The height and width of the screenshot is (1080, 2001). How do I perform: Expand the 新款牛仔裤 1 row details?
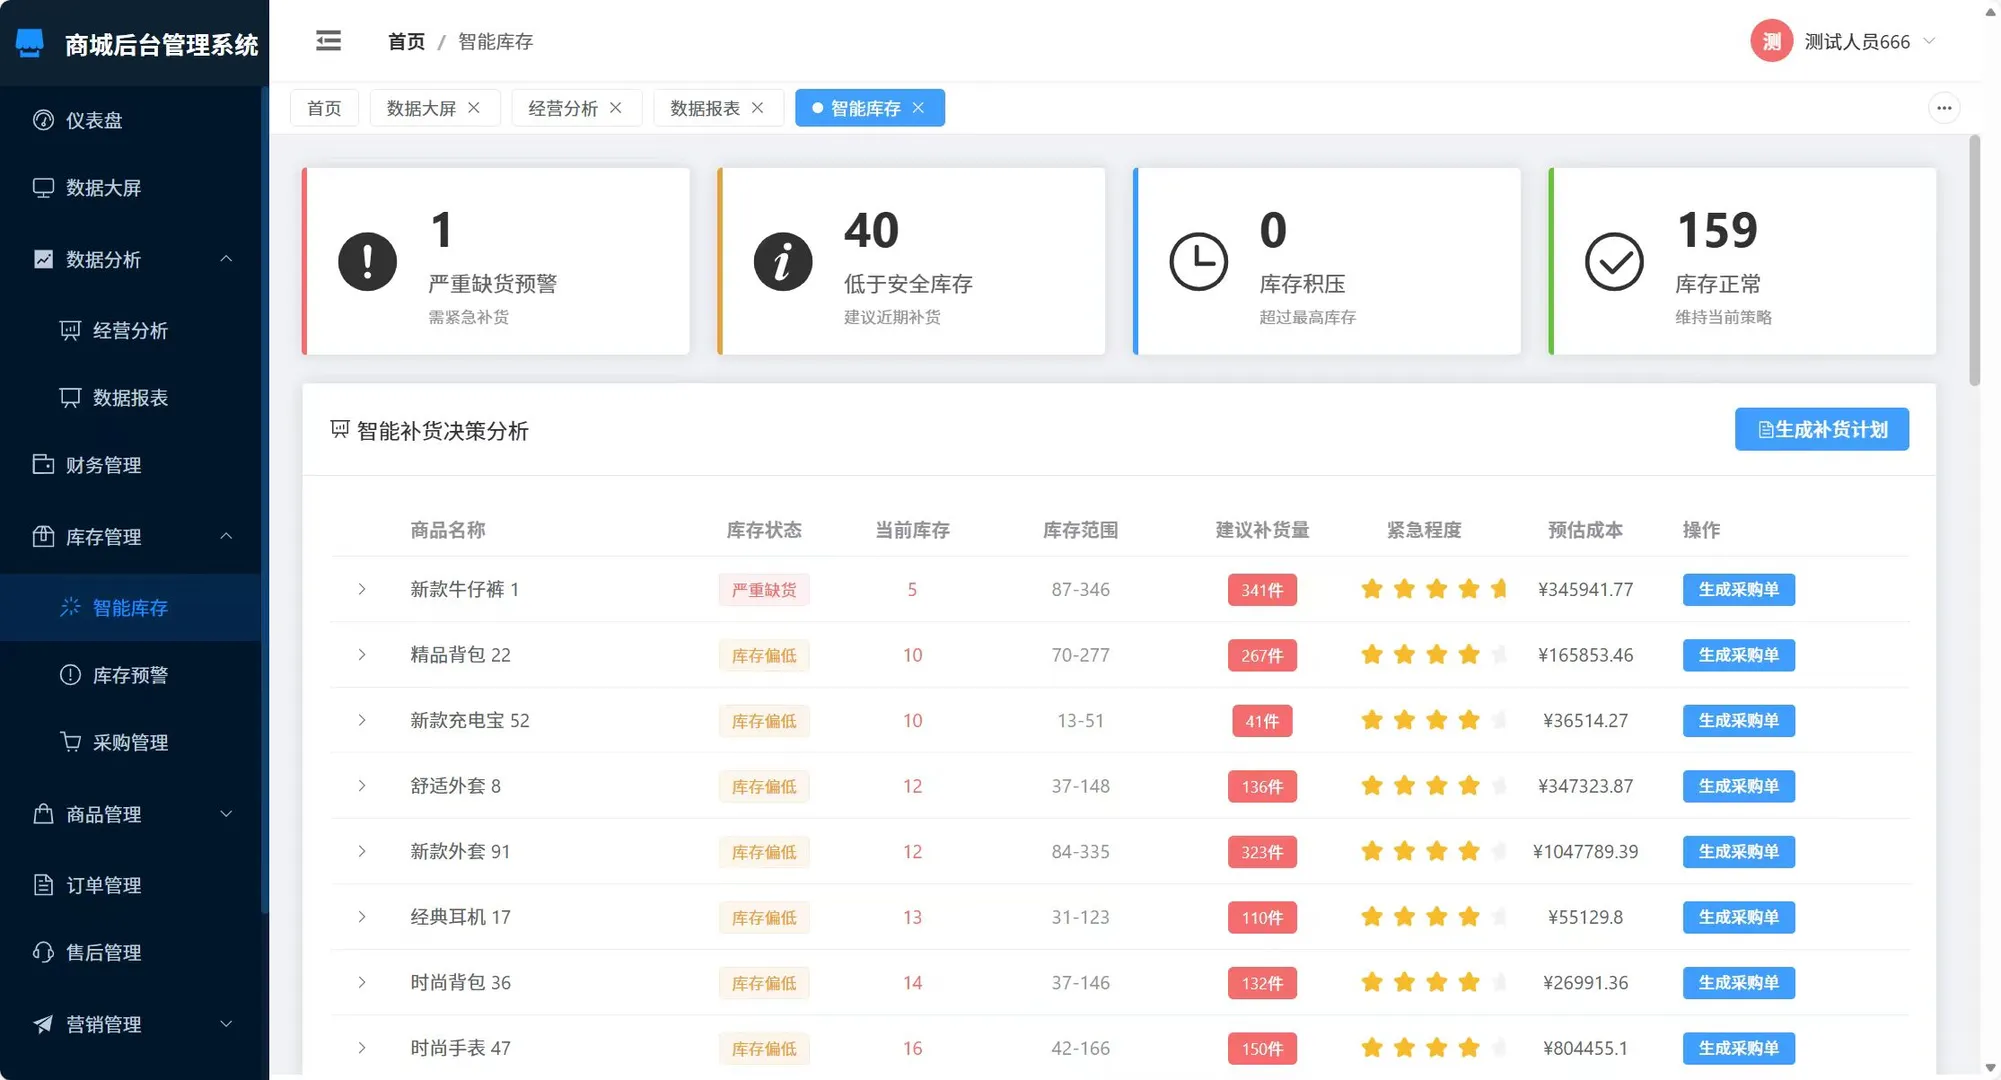tap(362, 589)
